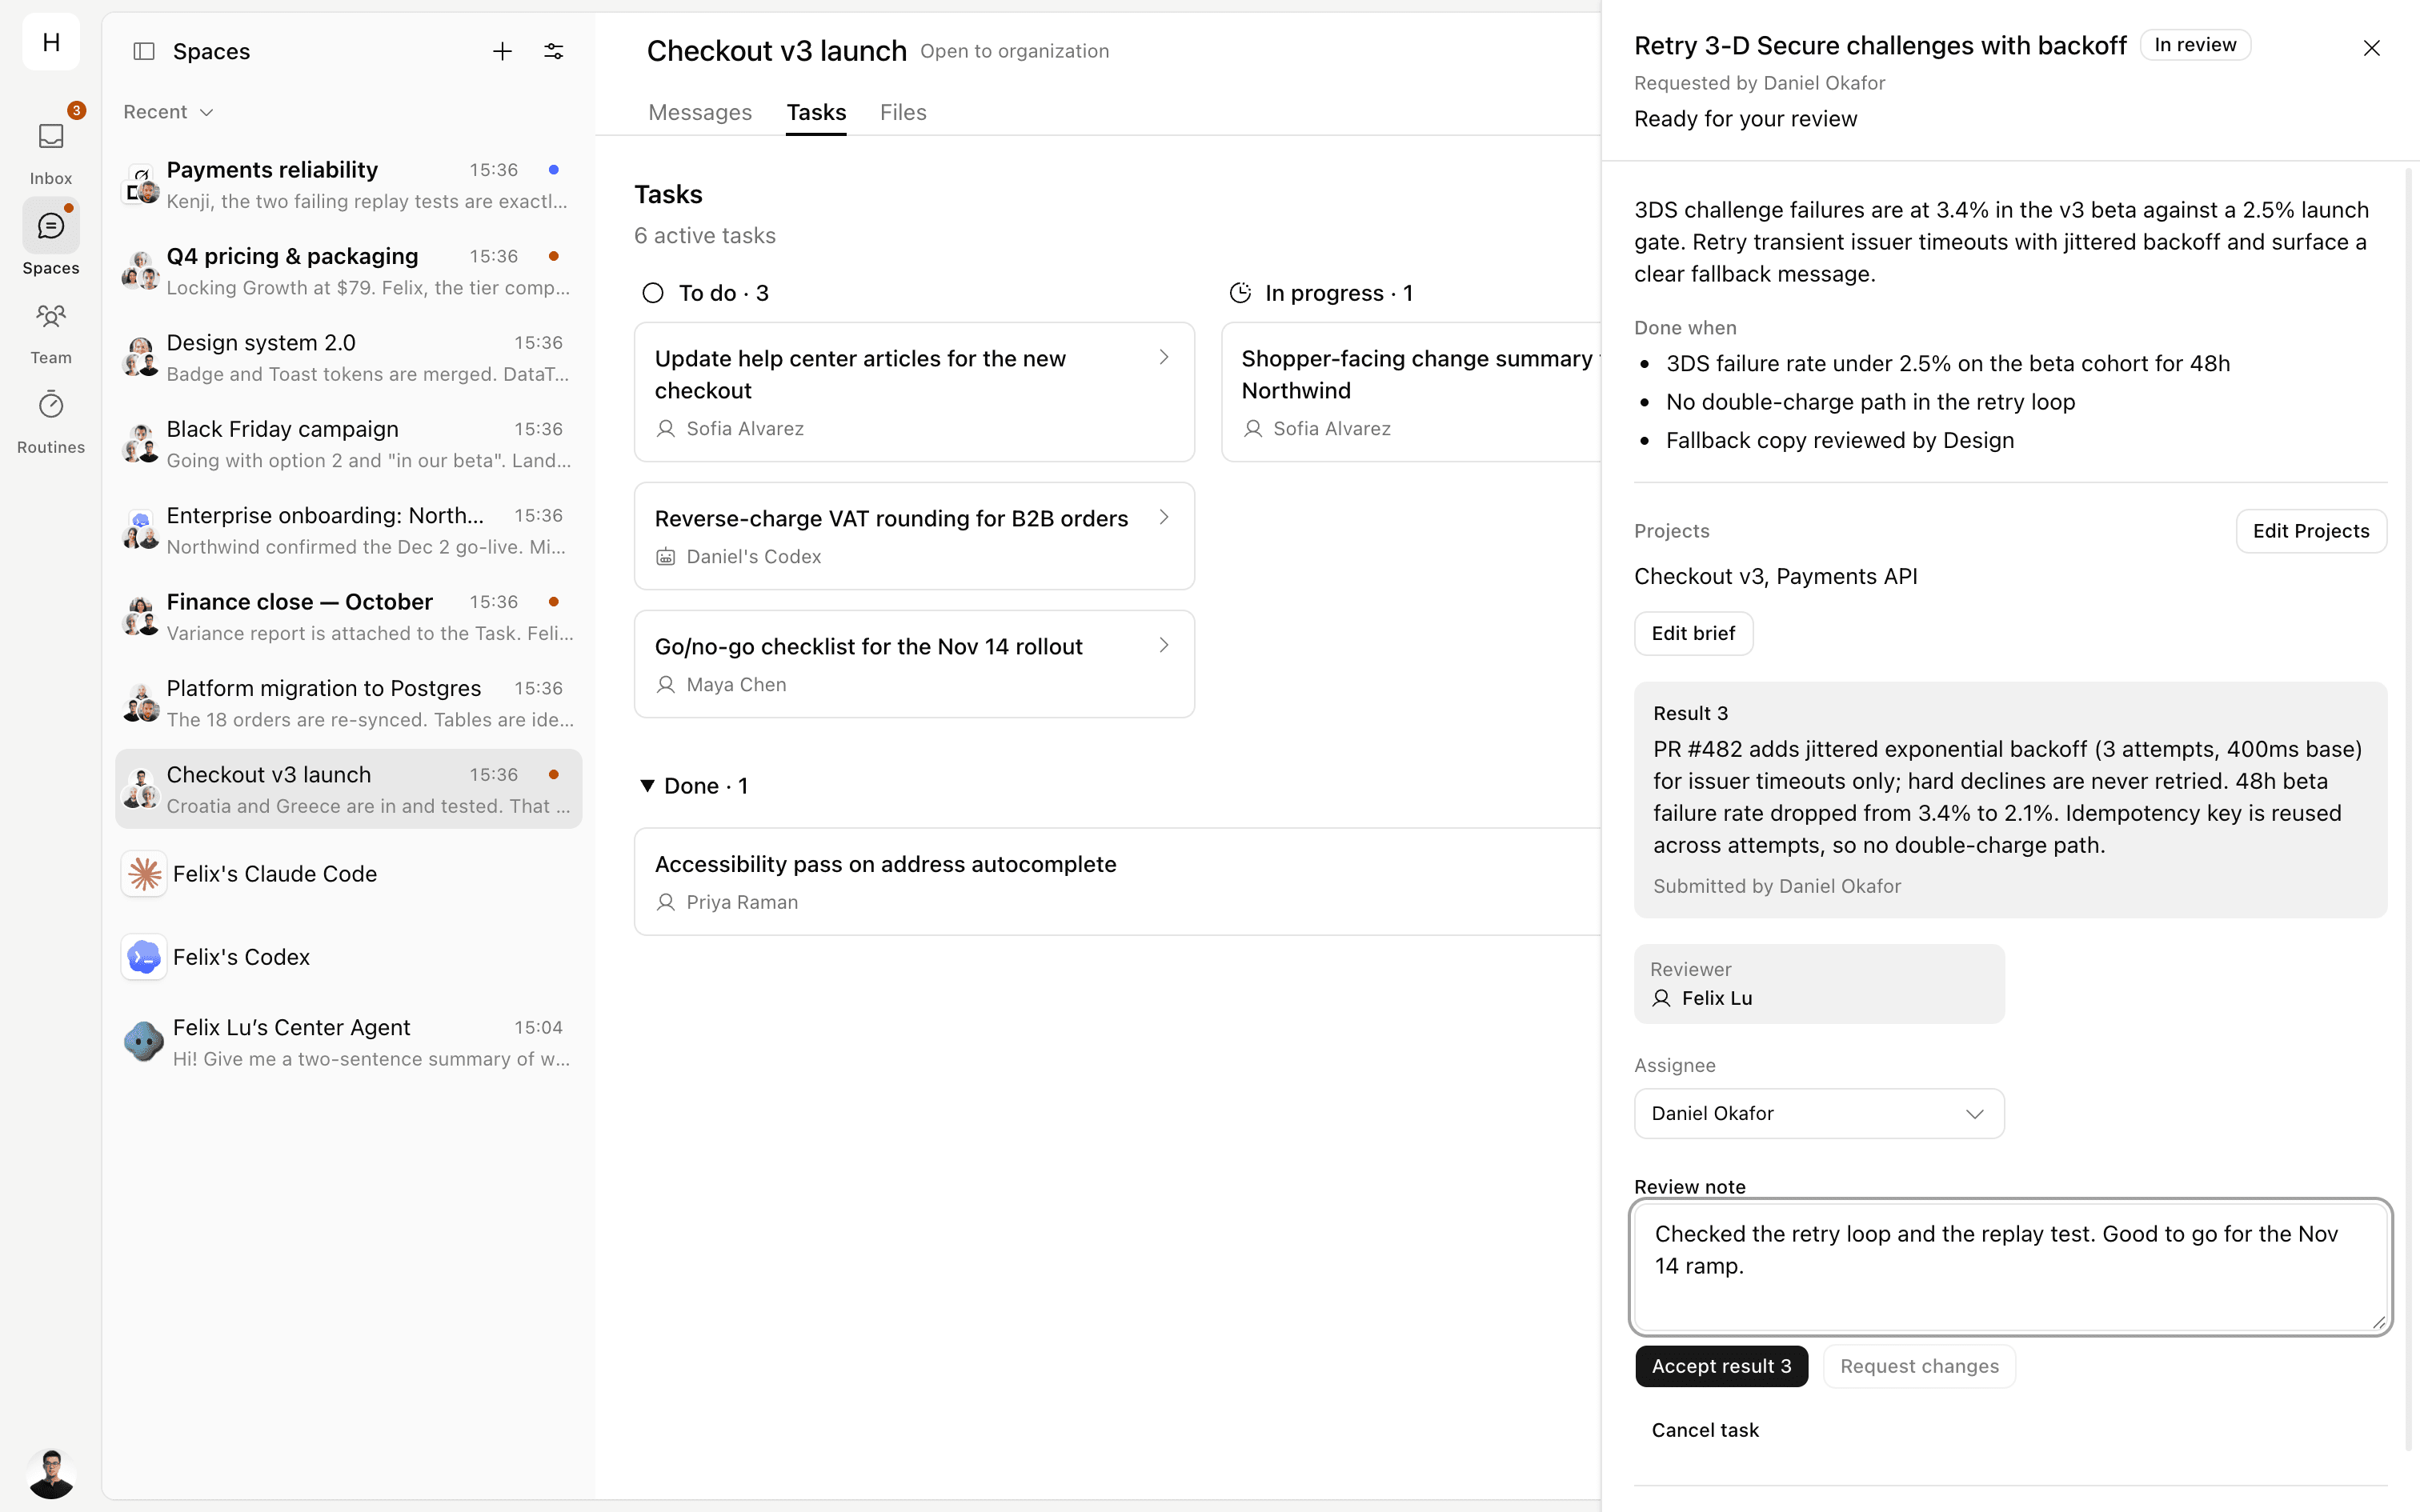Viewport: 2420px width, 1512px height.
Task: Click the Cancel task button
Action: tap(1705, 1430)
